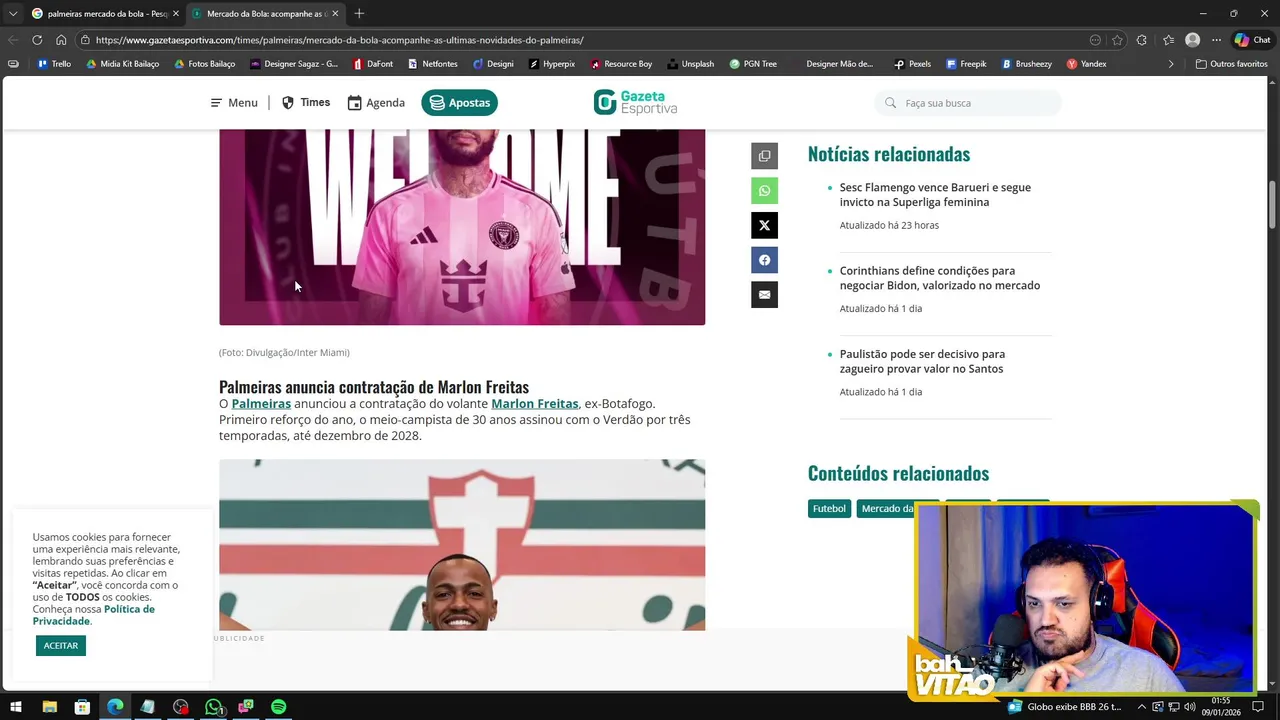Focus the 'Faça sua busca' search field
This screenshot has width=1280, height=720.
click(967, 103)
